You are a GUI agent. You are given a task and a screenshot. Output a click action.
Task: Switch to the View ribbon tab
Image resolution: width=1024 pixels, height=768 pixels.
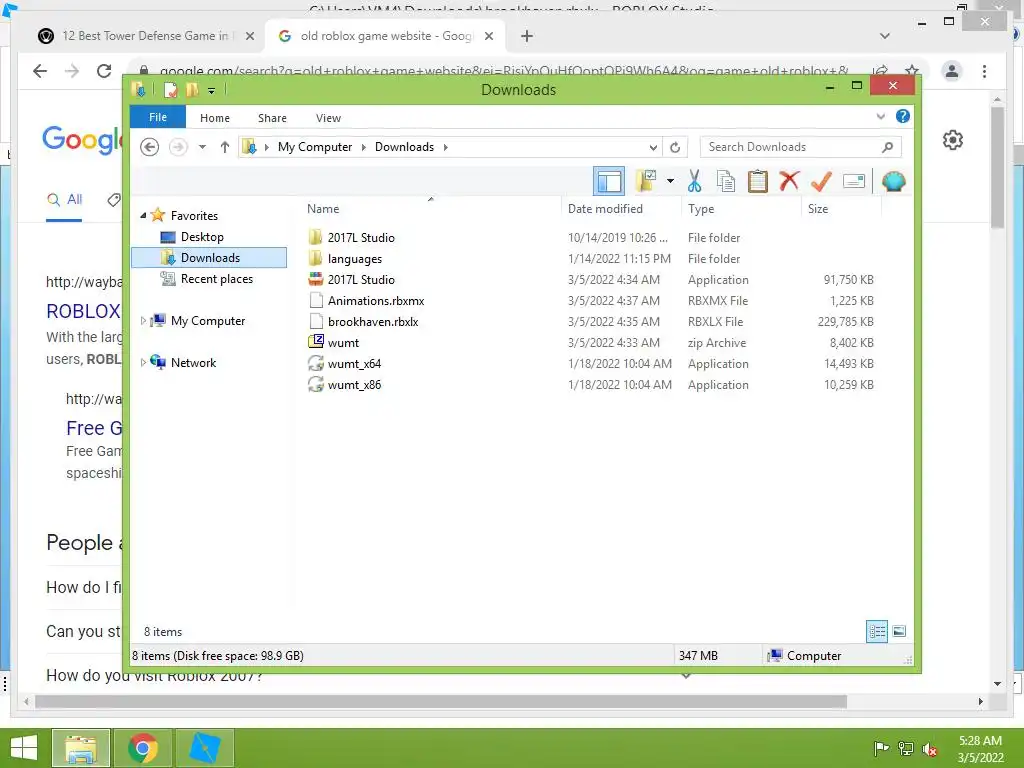coord(328,118)
